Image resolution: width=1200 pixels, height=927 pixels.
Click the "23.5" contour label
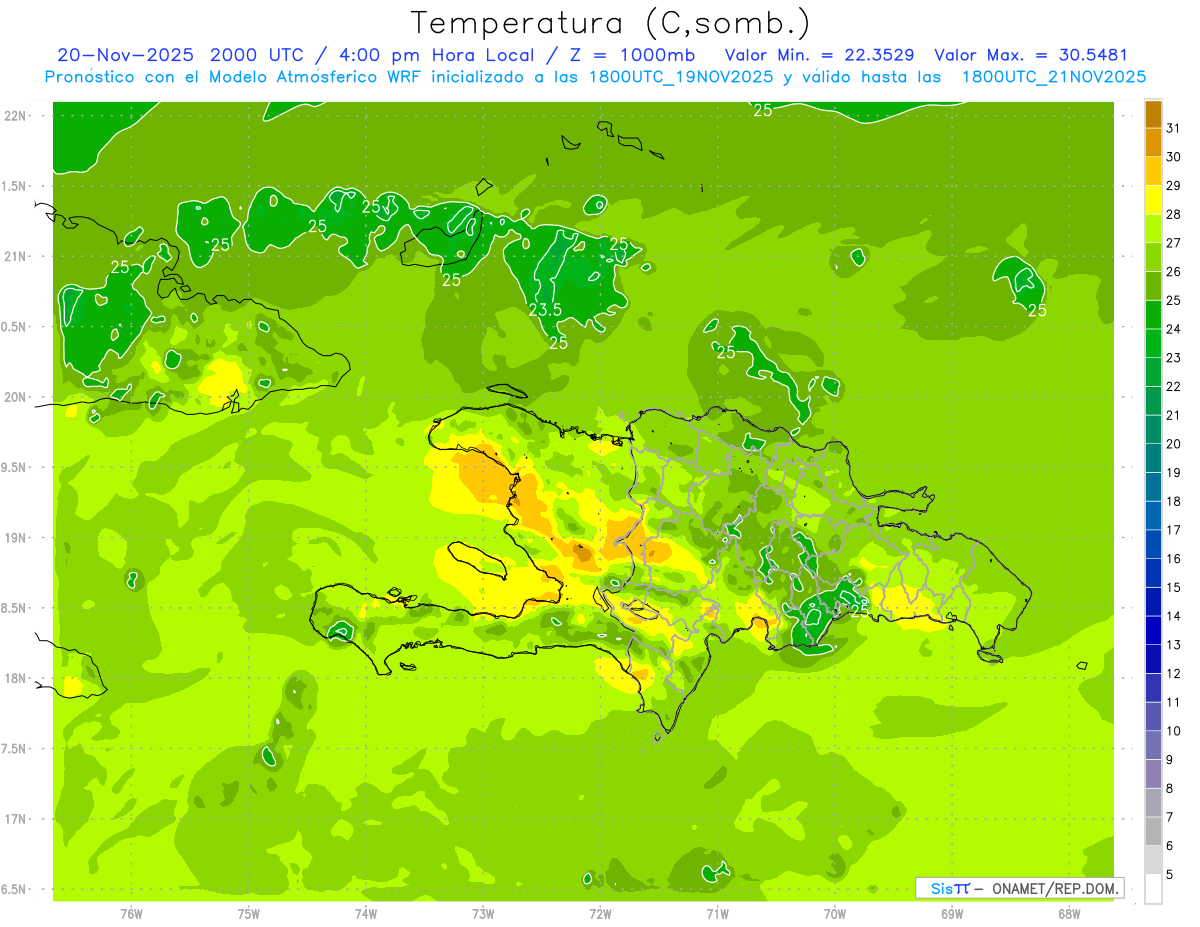click(545, 310)
